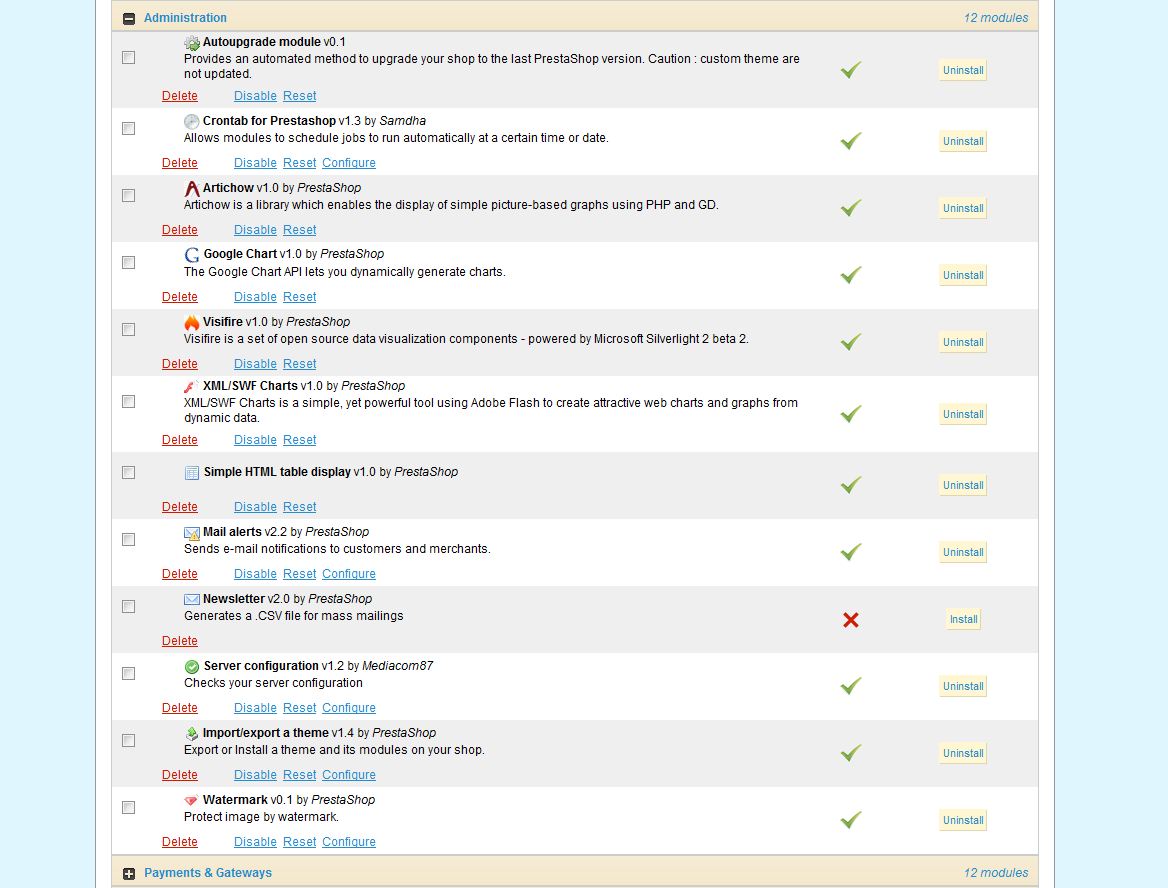Reset the Visifire module
The image size is (1168, 888).
coord(299,364)
